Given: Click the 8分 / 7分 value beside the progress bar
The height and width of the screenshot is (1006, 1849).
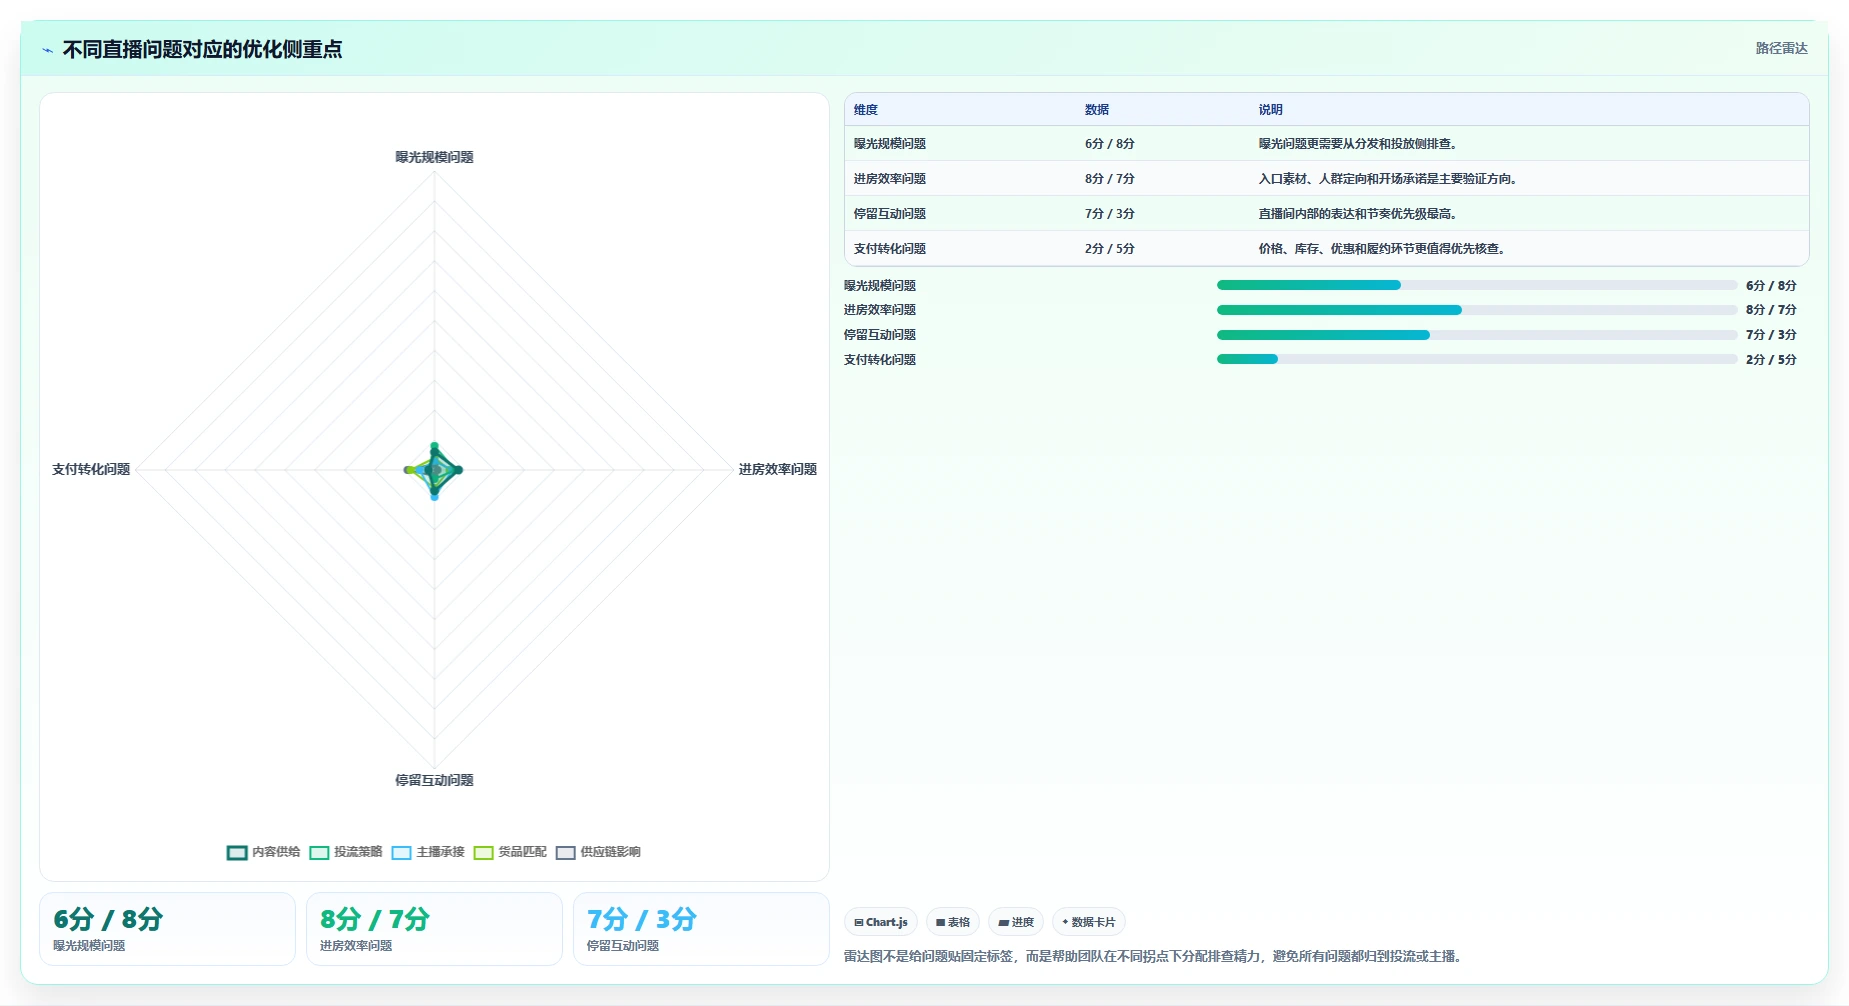Looking at the screenshot, I should 1771,310.
